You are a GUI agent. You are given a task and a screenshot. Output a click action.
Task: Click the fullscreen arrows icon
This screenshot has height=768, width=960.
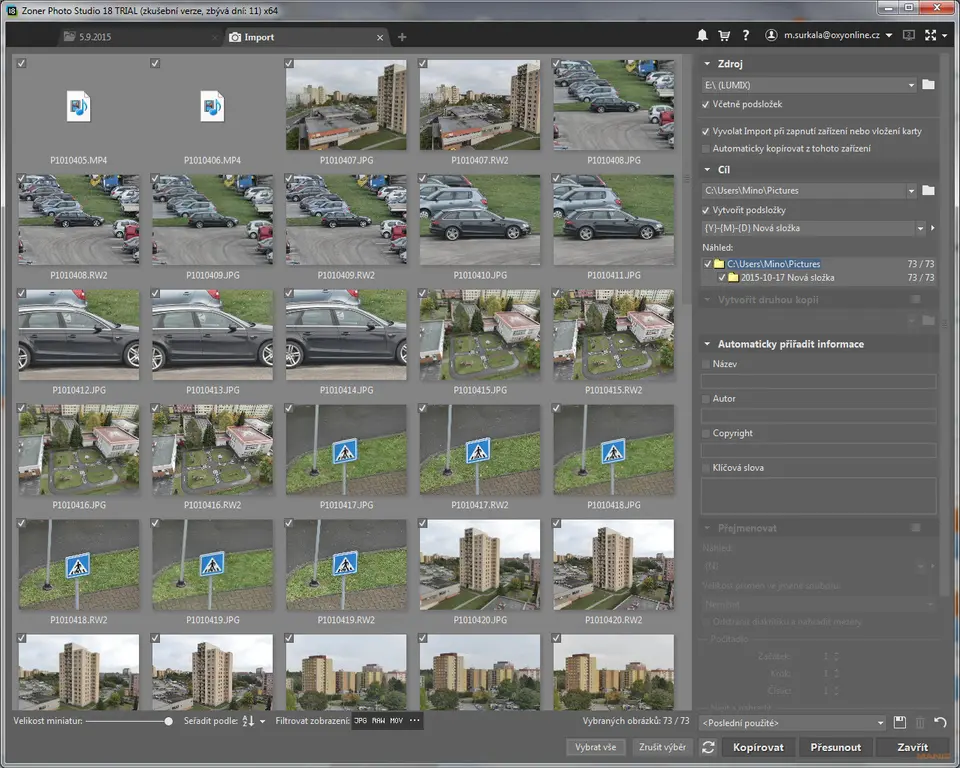pos(932,36)
